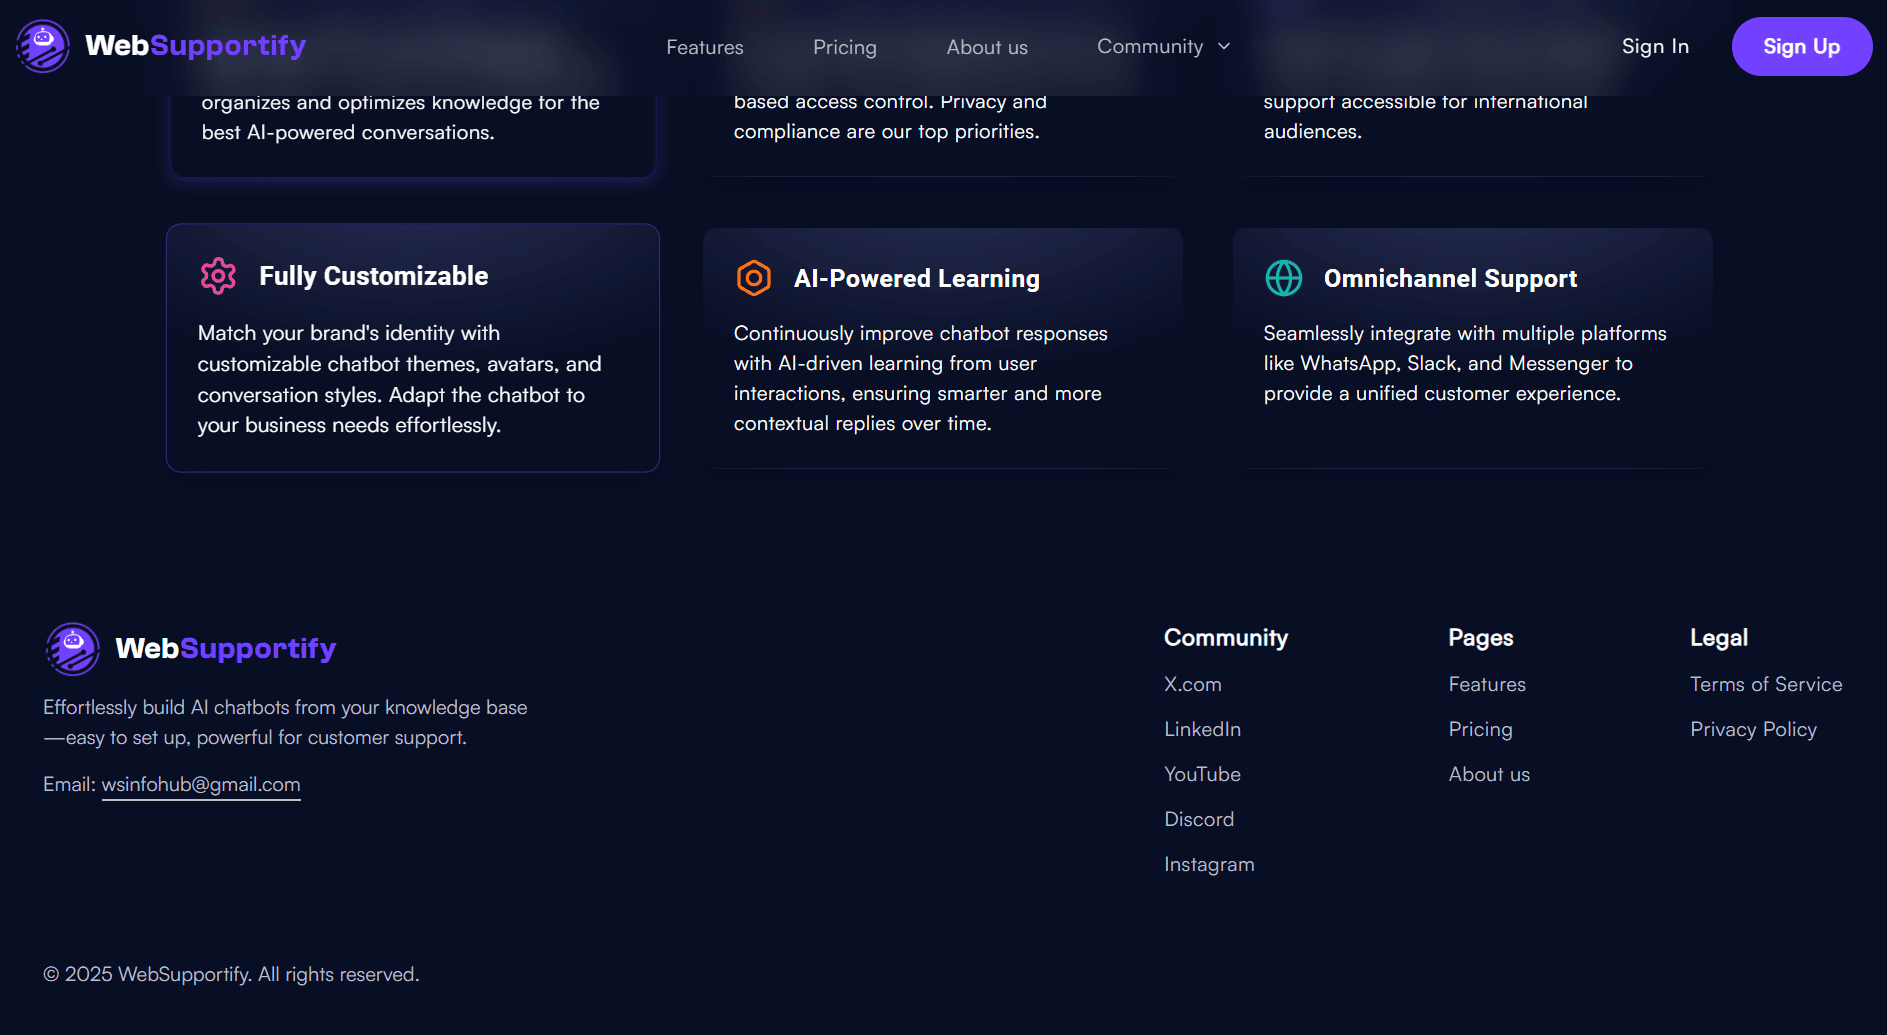Open the Discord community link

(1199, 819)
